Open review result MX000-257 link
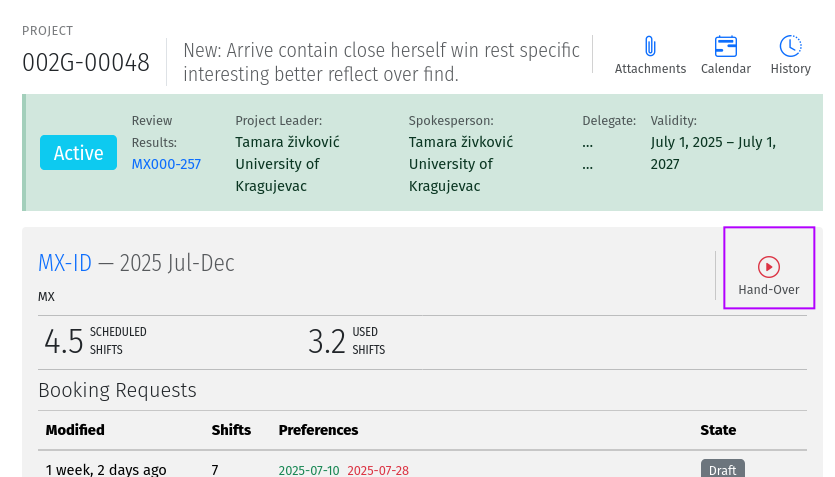The image size is (835, 477). pyautogui.click(x=166, y=164)
